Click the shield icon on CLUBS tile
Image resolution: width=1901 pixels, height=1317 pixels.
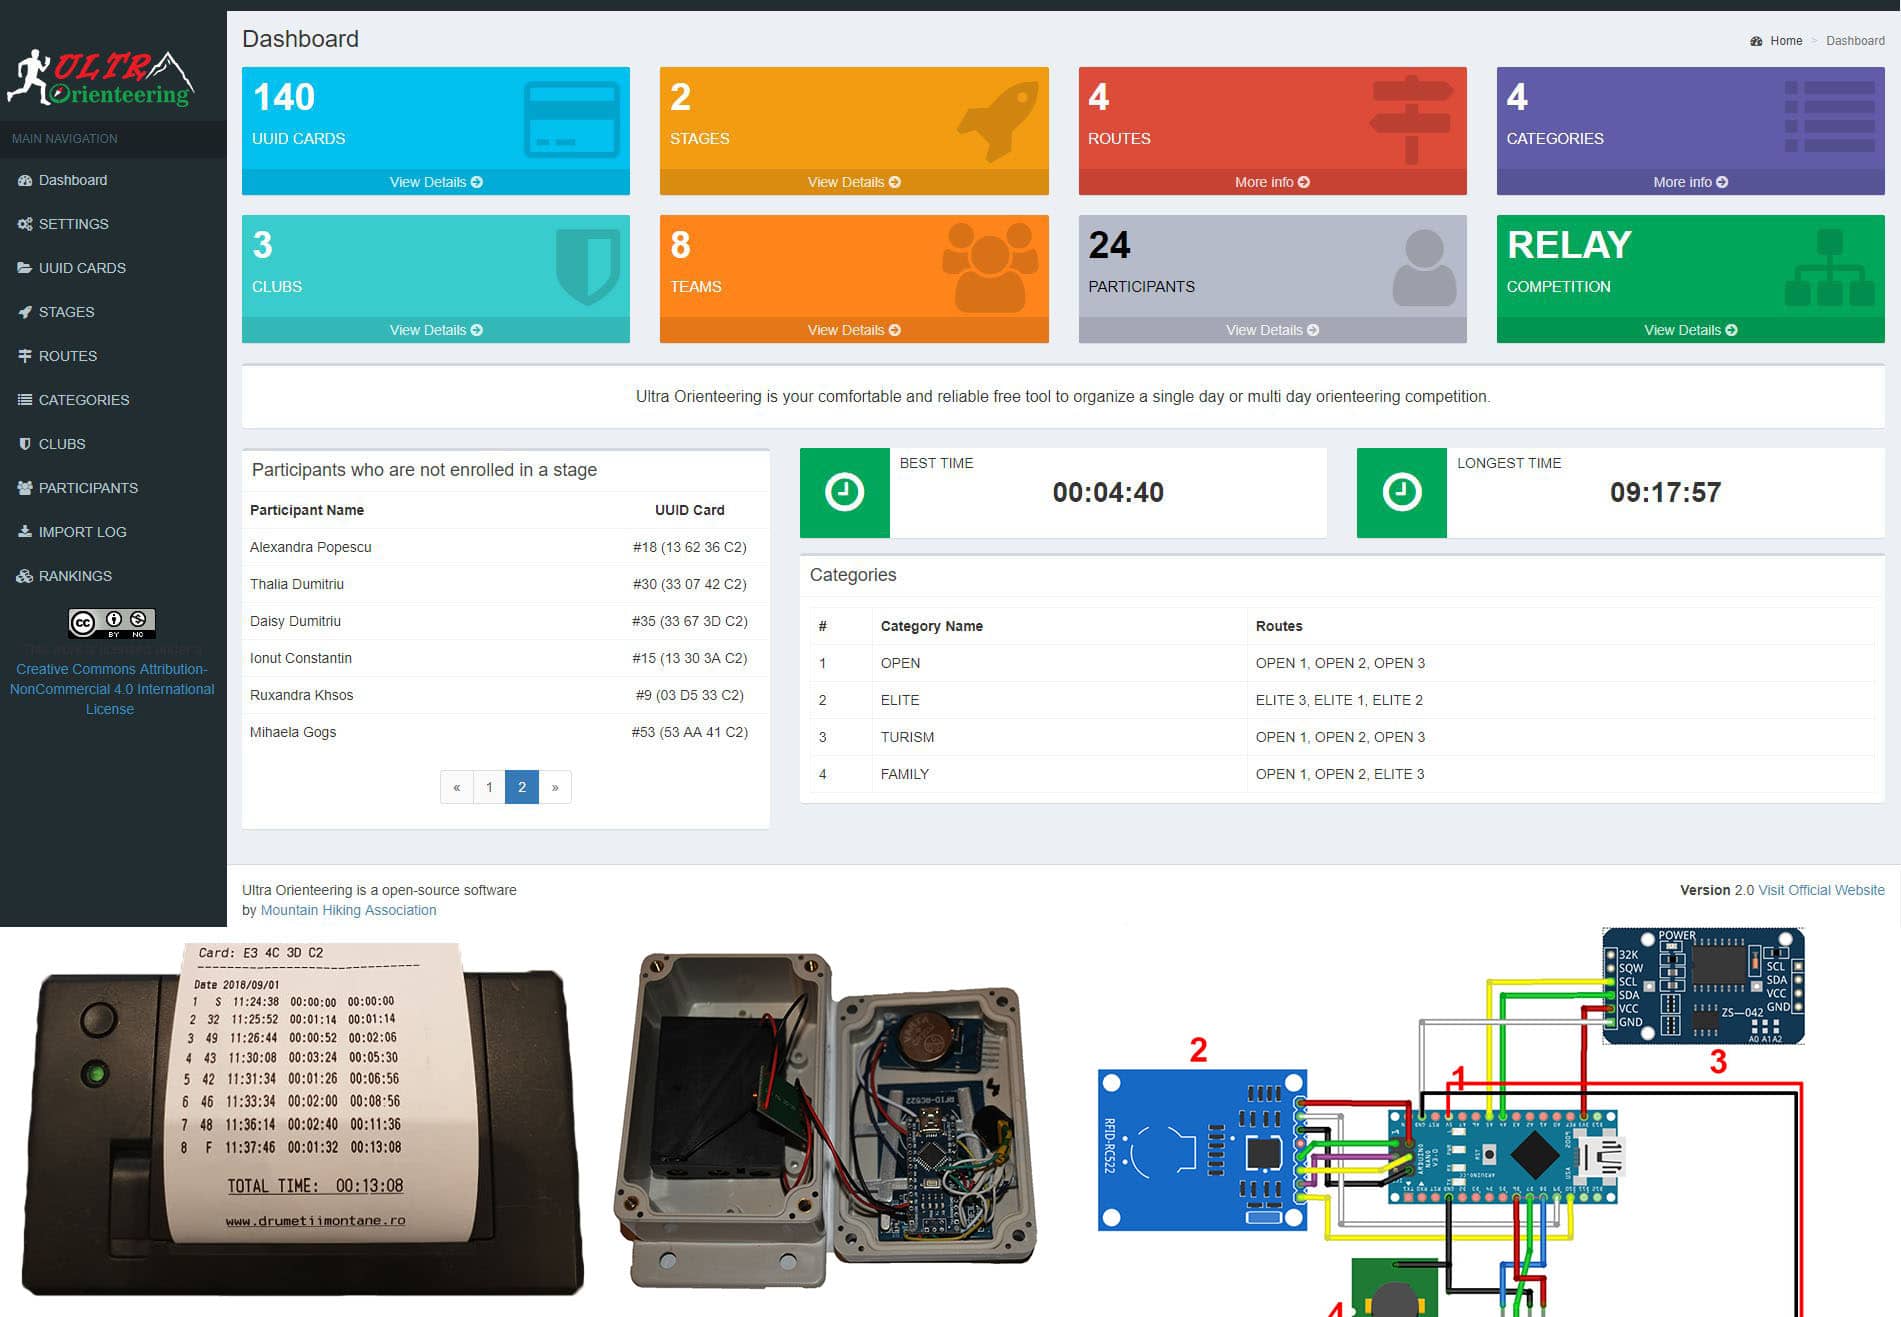point(588,266)
